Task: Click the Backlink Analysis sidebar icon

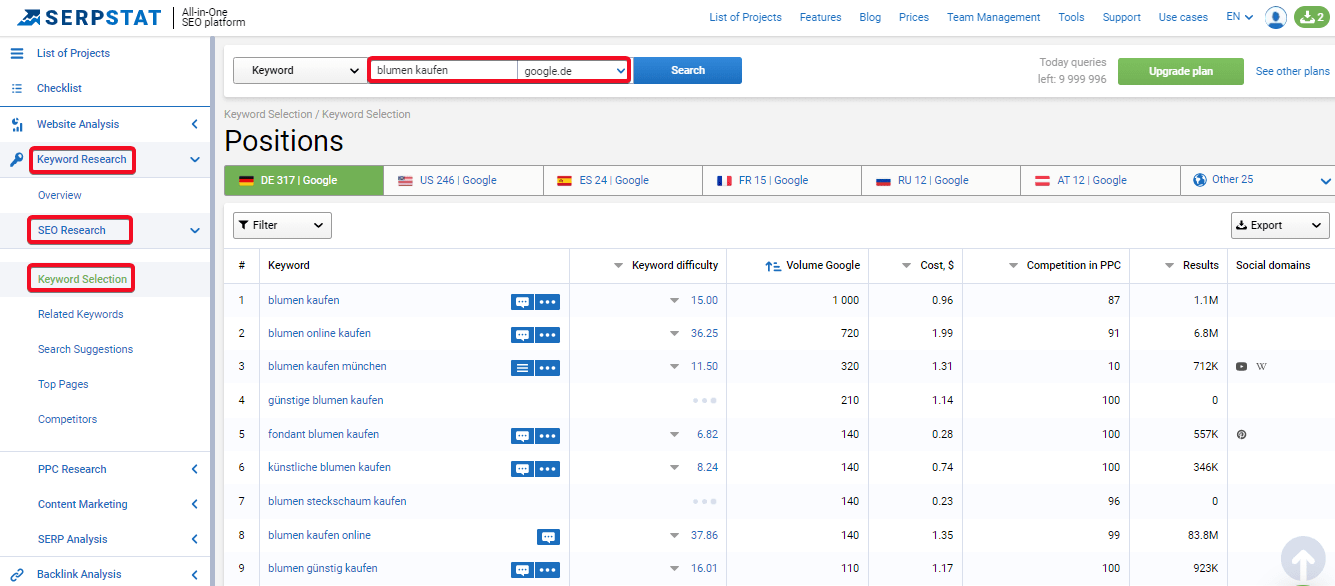Action: 17,574
